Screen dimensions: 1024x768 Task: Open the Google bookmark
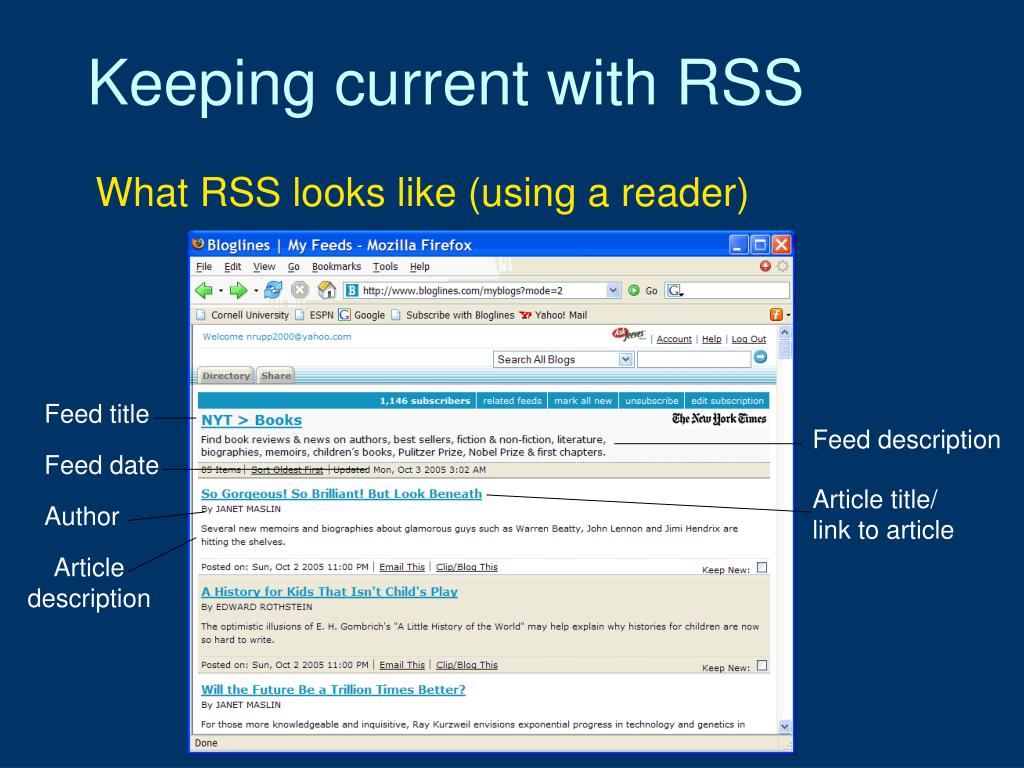pos(362,315)
